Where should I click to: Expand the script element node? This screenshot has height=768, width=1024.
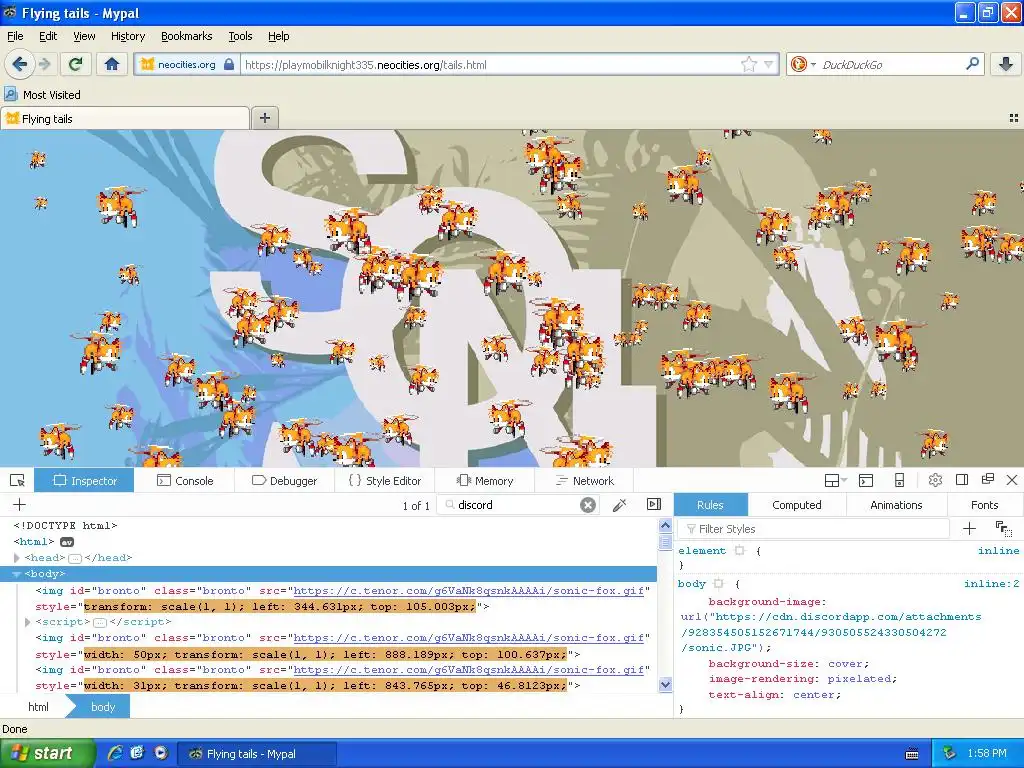pos(27,622)
